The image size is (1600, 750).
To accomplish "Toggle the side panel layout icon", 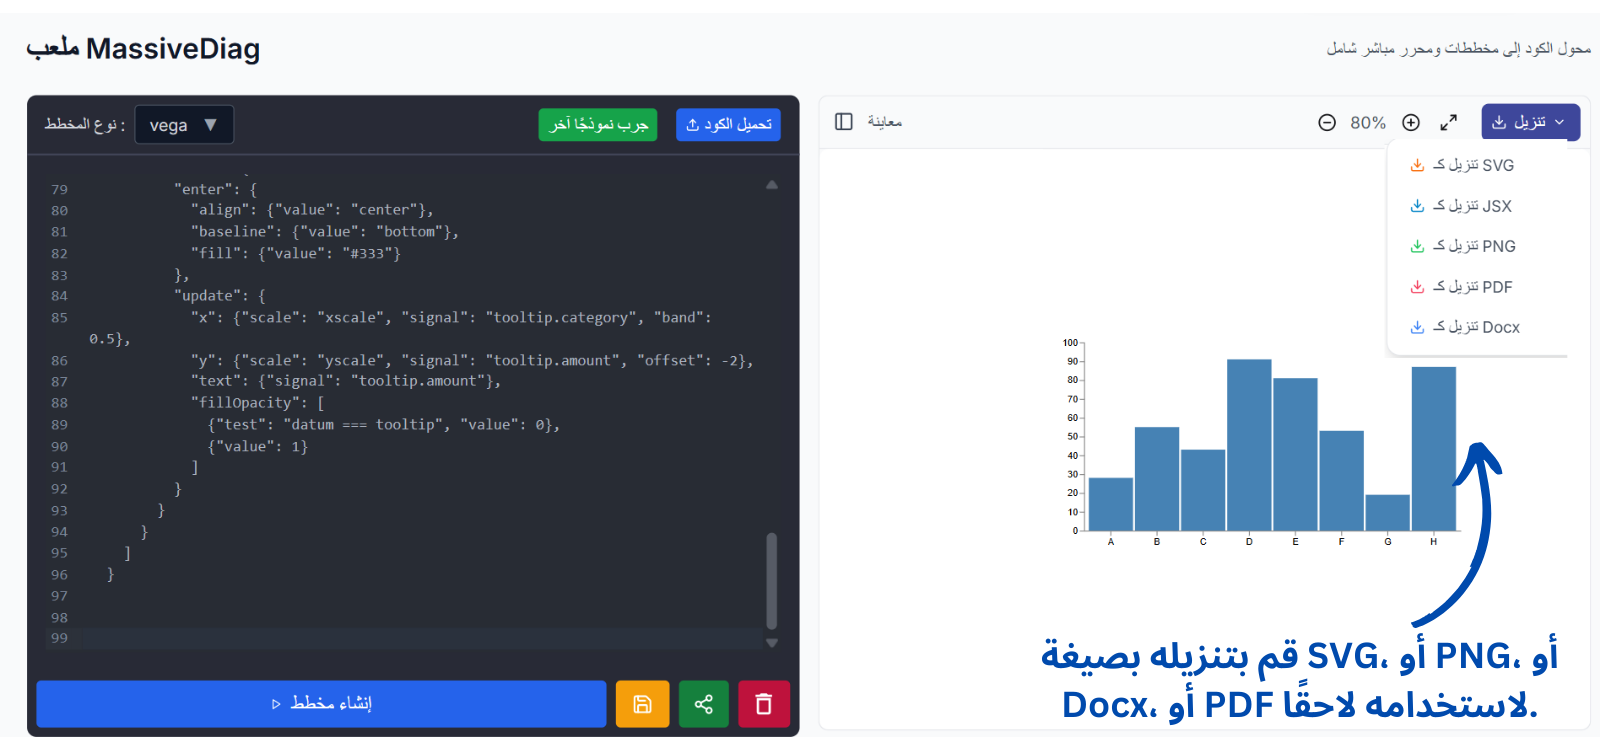I will [844, 122].
